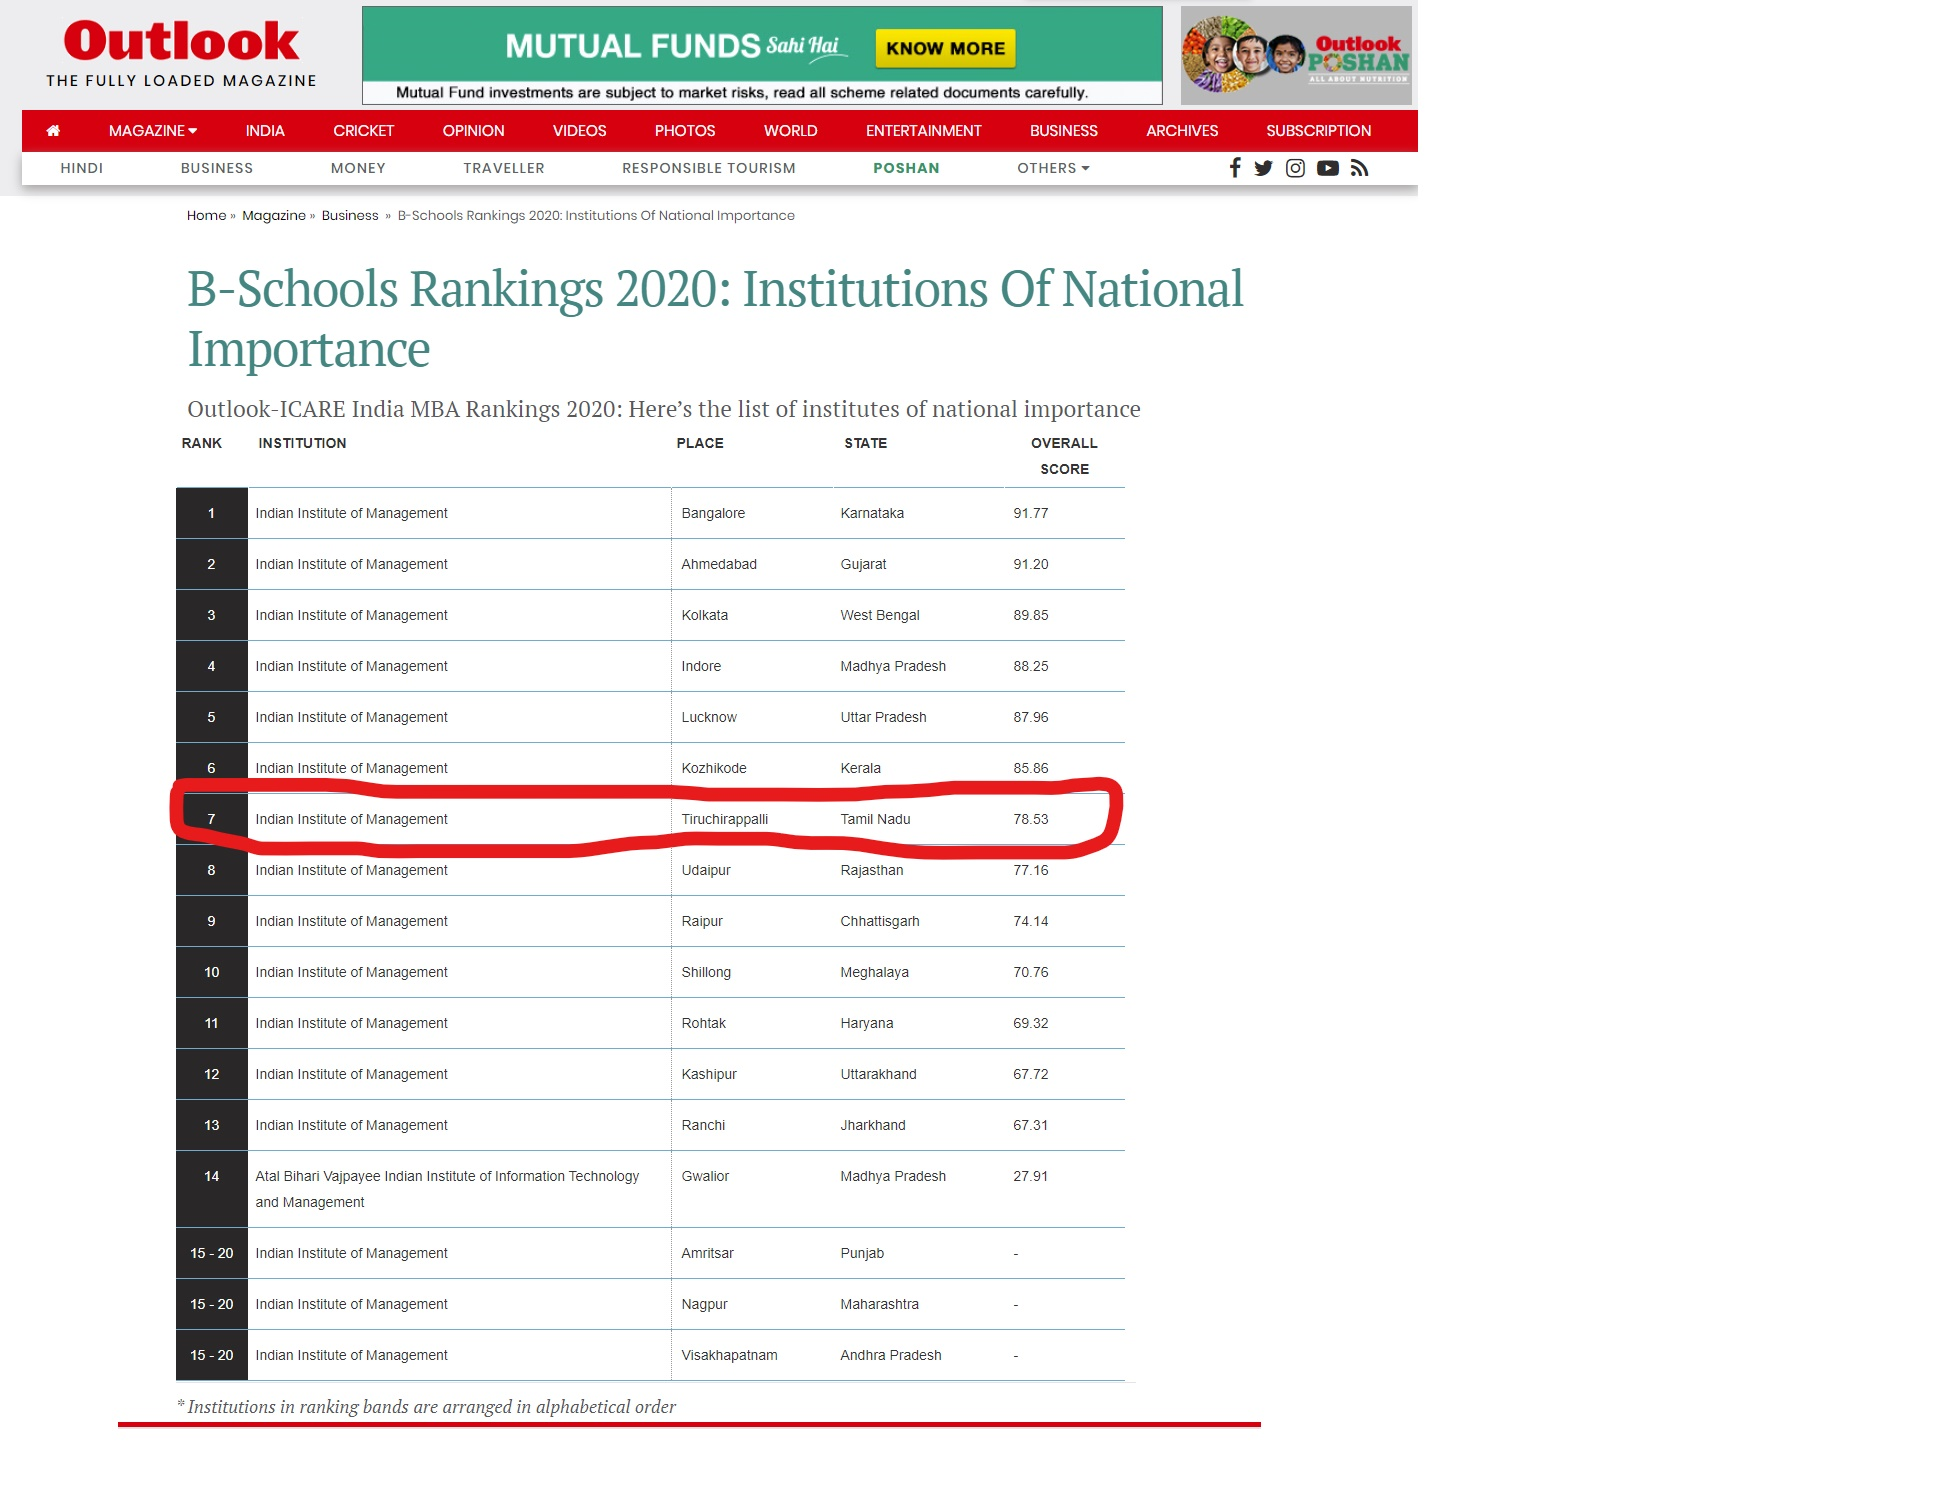Click the HINDI edition link
This screenshot has height=1511, width=1940.
coord(81,168)
